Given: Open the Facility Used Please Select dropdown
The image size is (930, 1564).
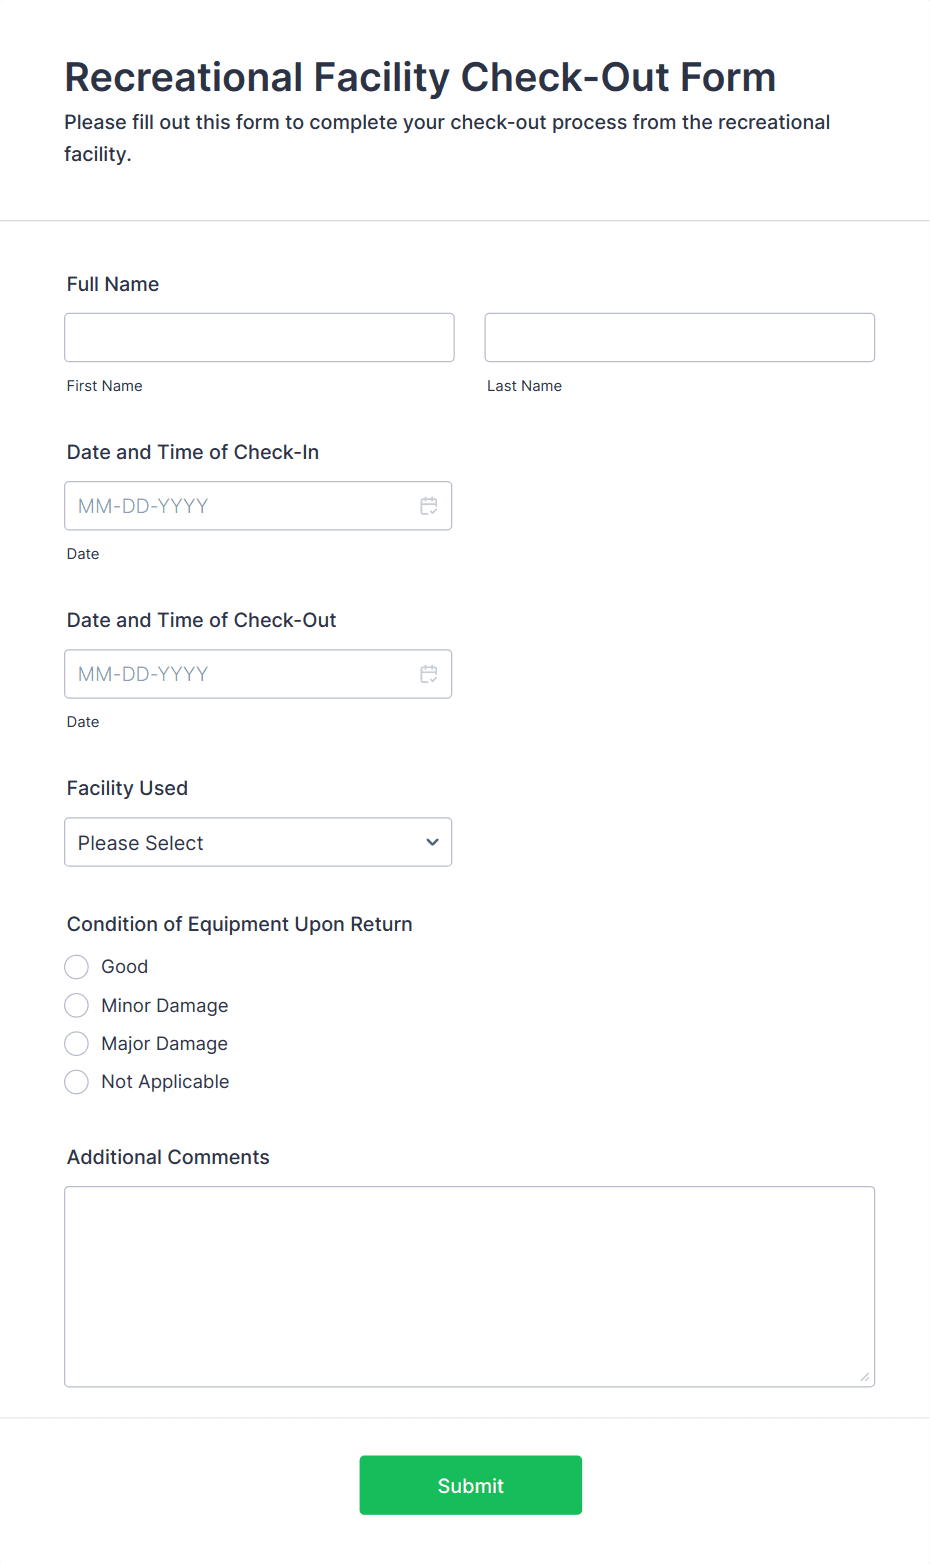Looking at the screenshot, I should (240, 842).
